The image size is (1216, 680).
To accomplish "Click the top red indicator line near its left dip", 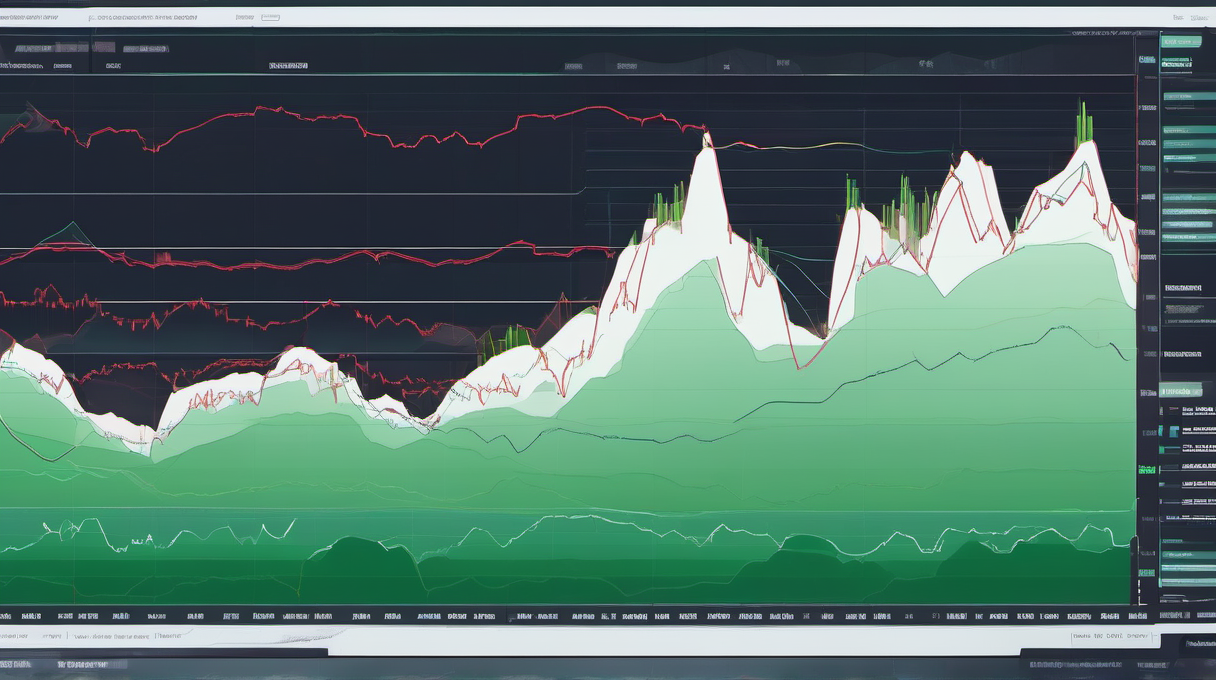I will (x=152, y=148).
